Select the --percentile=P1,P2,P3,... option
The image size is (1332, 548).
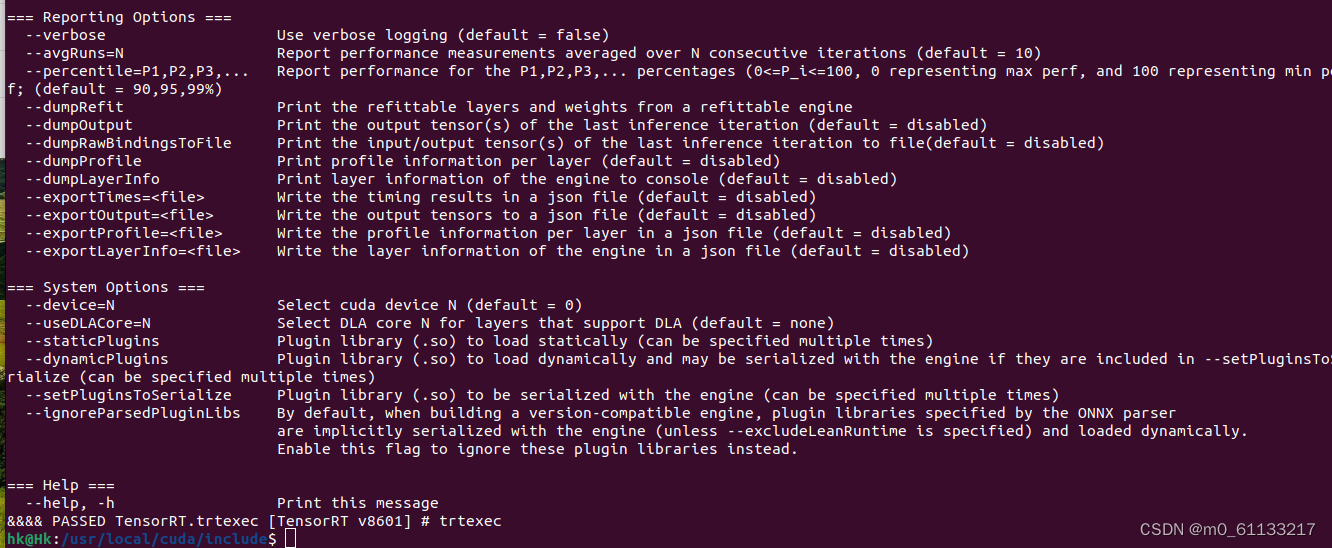(137, 71)
